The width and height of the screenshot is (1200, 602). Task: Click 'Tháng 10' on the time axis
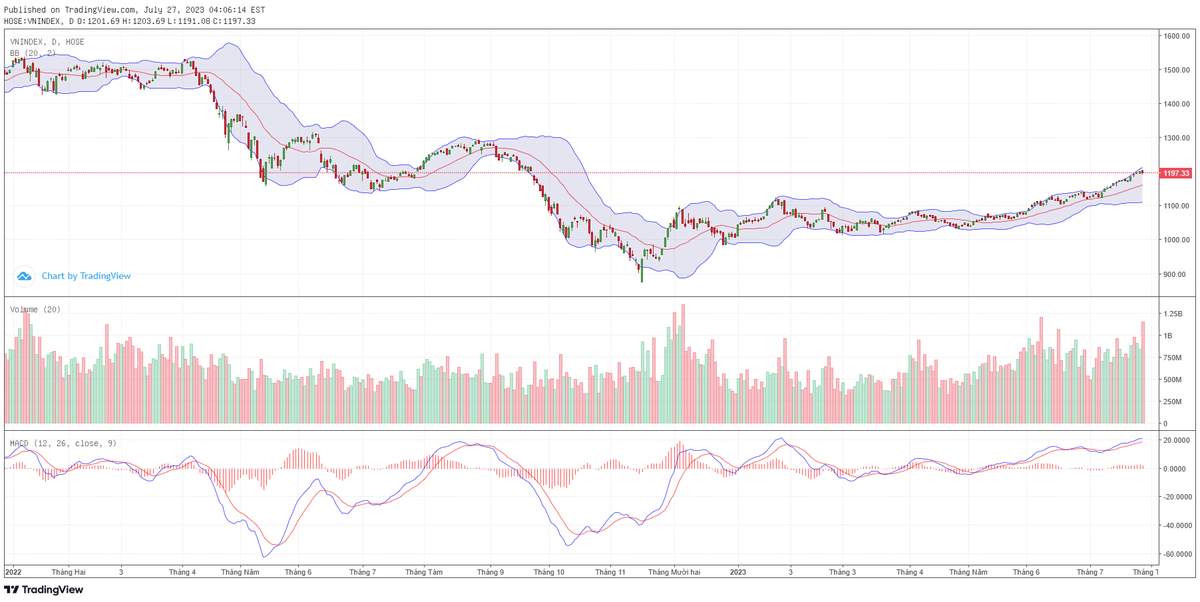[x=549, y=571]
